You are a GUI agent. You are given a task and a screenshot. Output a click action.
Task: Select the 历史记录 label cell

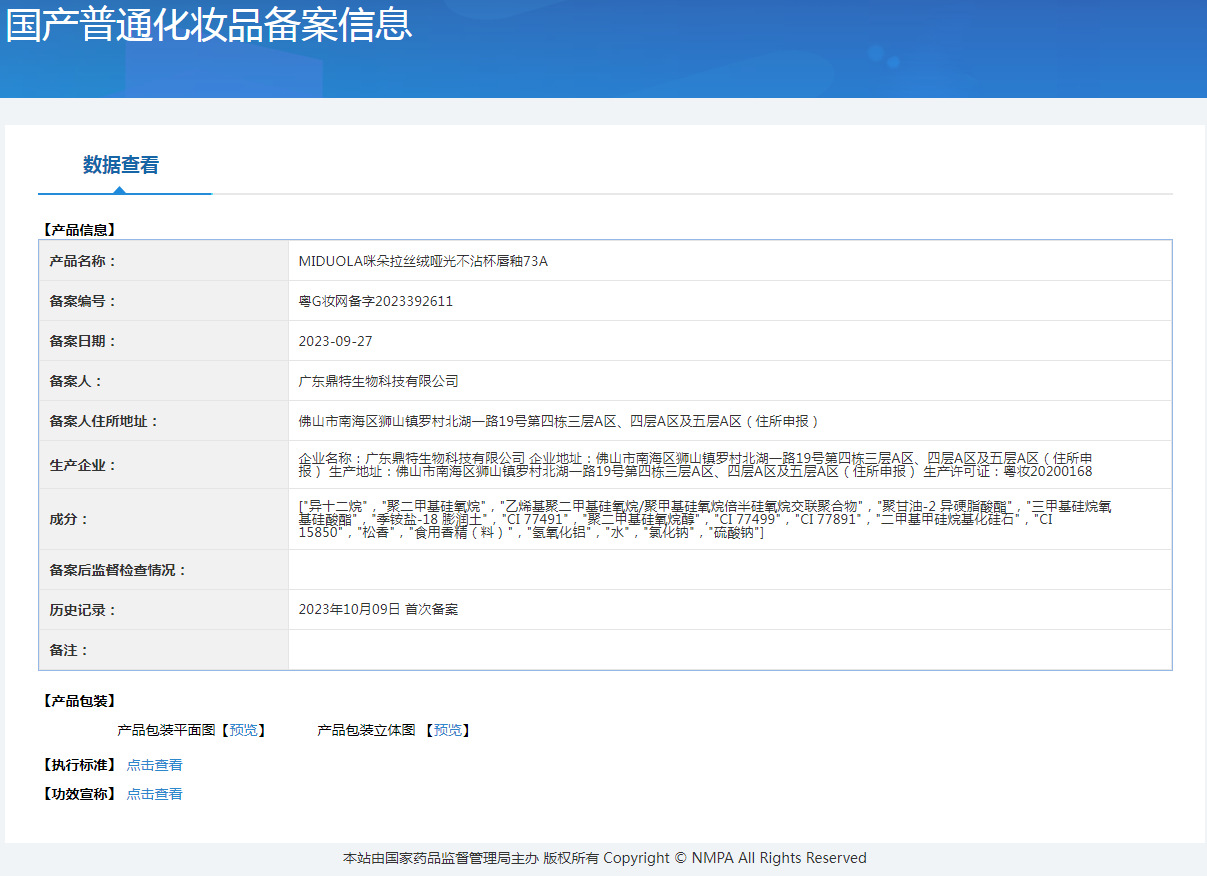164,610
